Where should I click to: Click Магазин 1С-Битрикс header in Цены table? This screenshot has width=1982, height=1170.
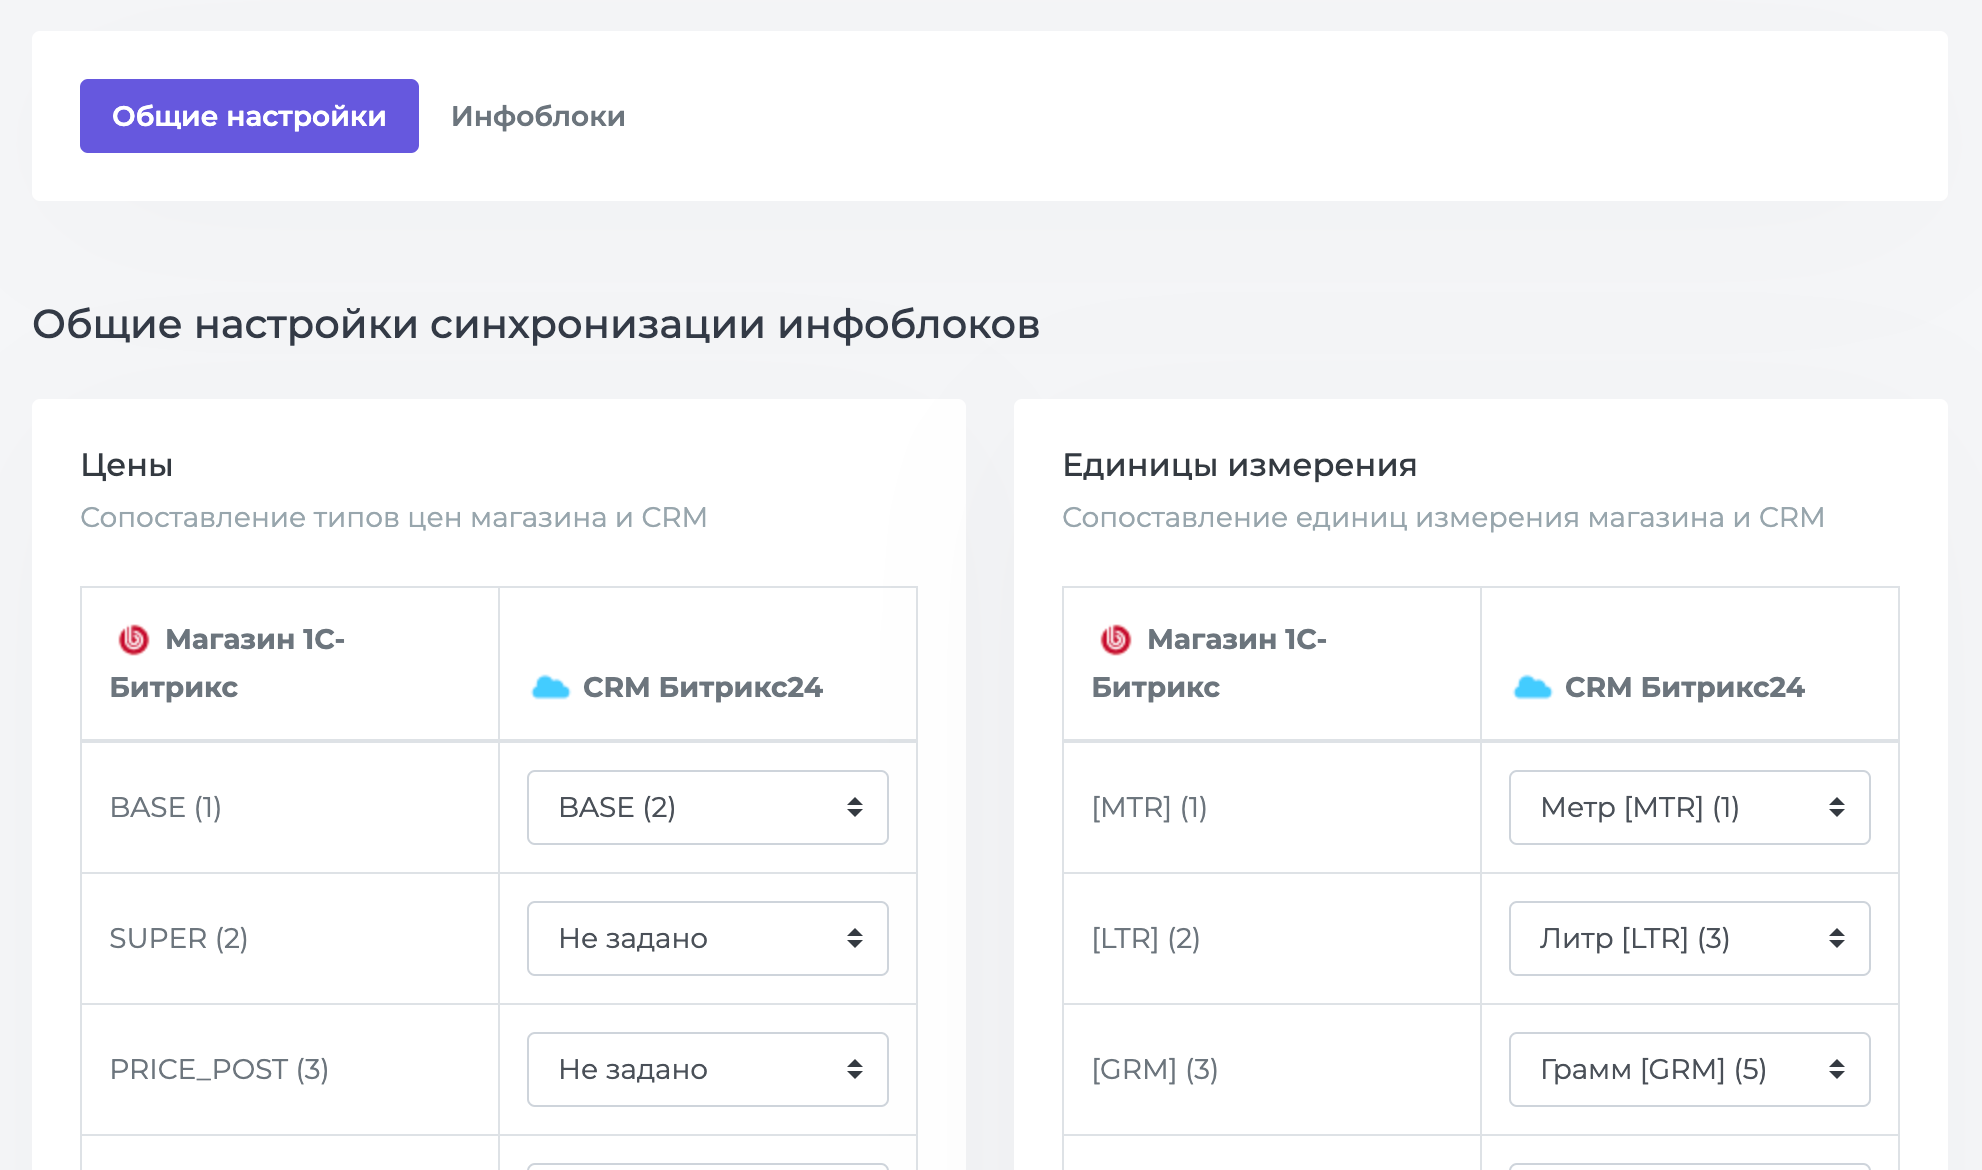pos(228,663)
